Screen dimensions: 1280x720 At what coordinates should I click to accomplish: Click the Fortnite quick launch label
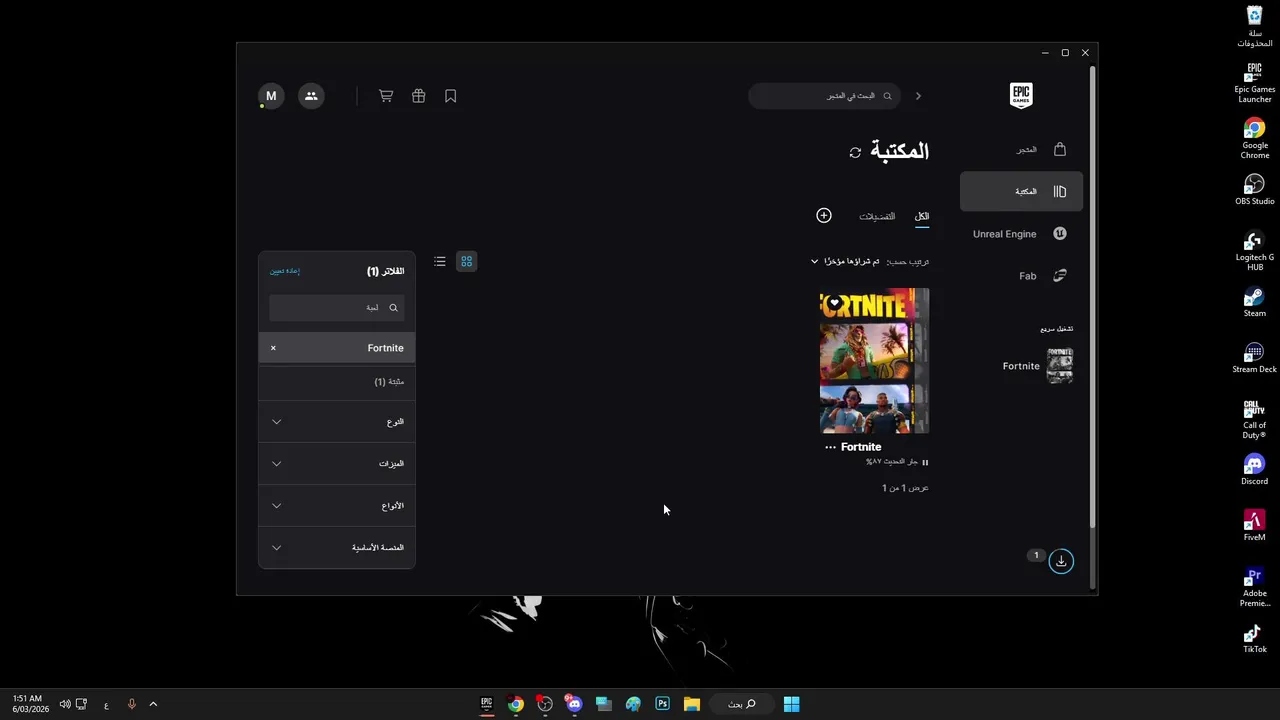1021,366
